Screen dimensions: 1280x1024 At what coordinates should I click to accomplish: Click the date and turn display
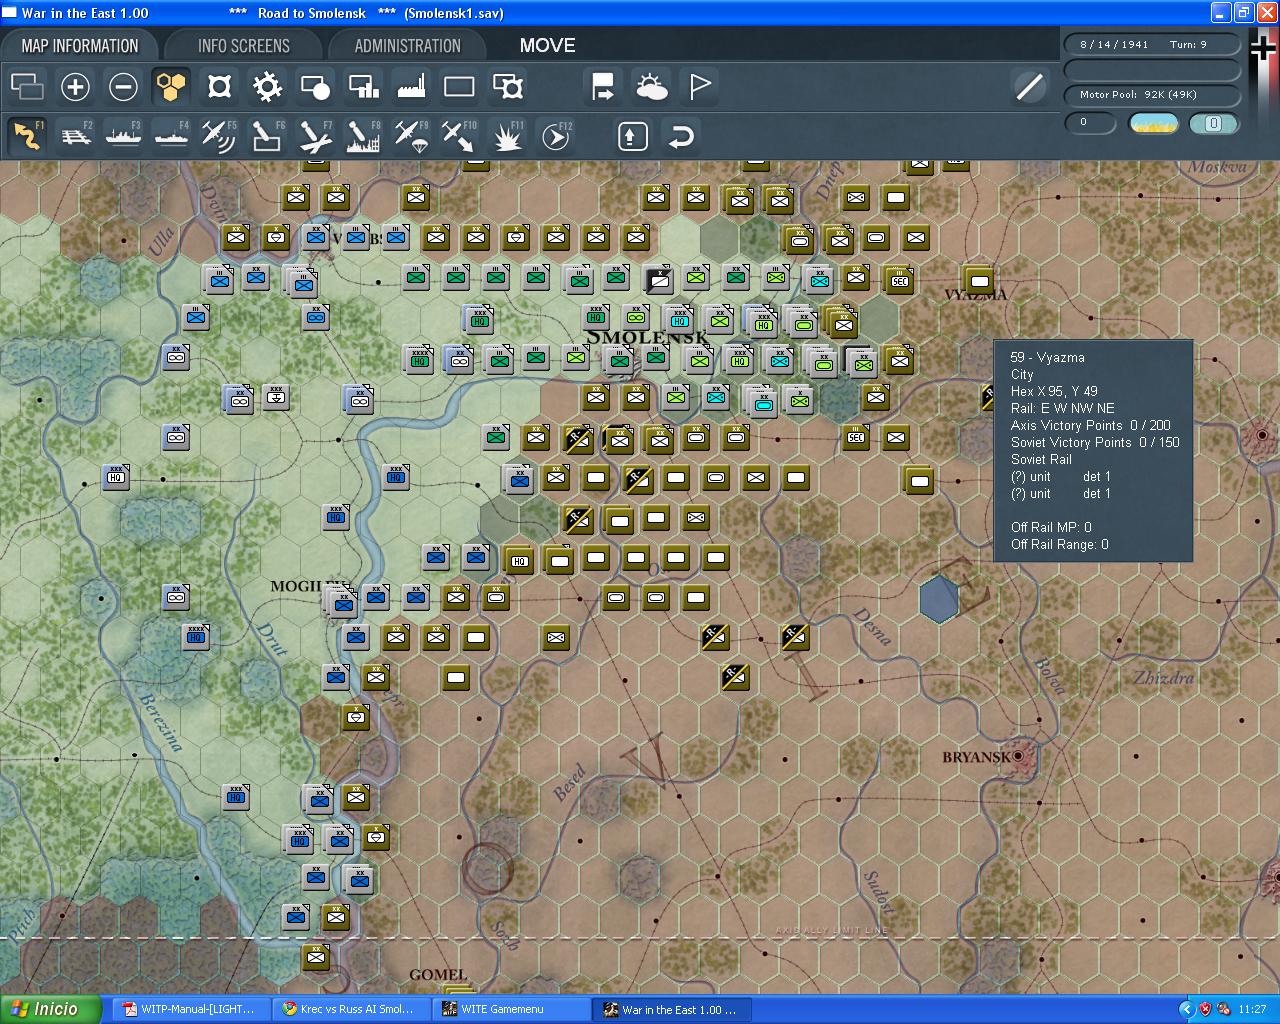1151,45
